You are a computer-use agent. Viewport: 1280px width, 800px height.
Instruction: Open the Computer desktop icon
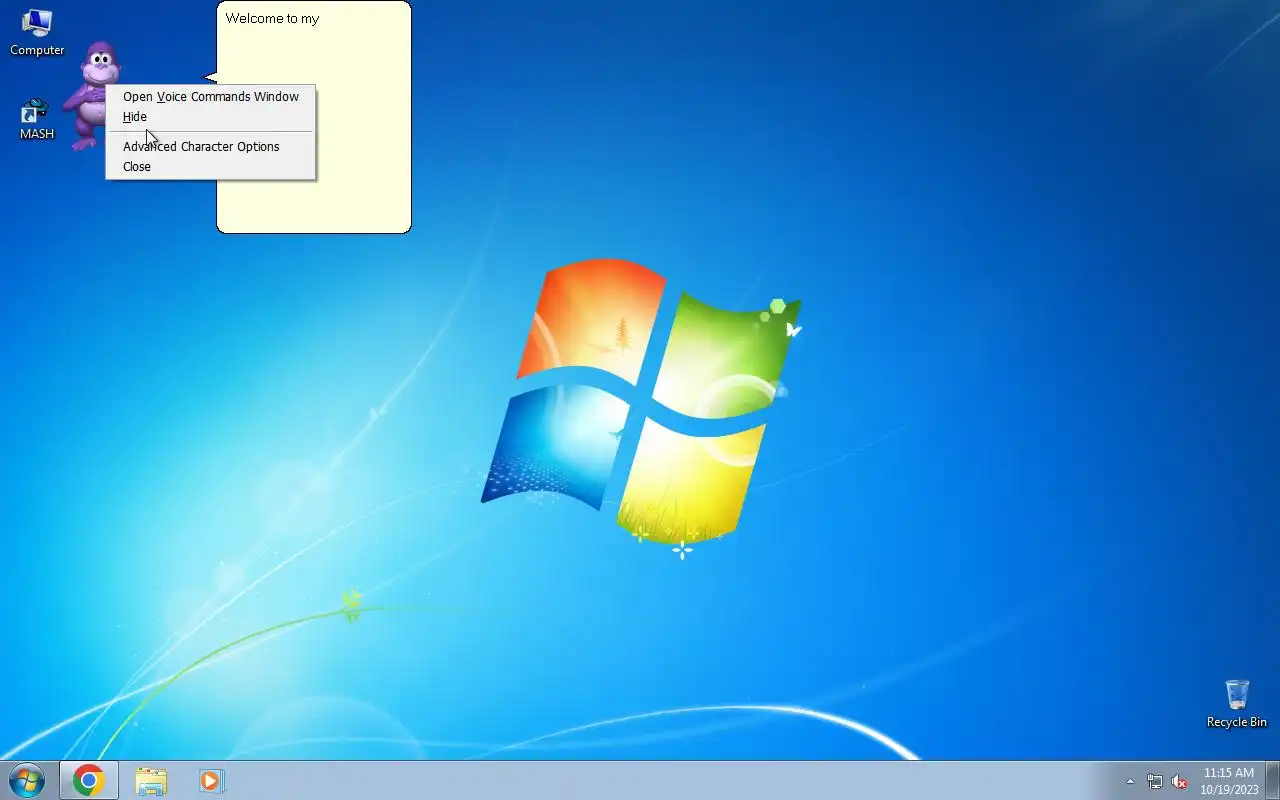(37, 31)
